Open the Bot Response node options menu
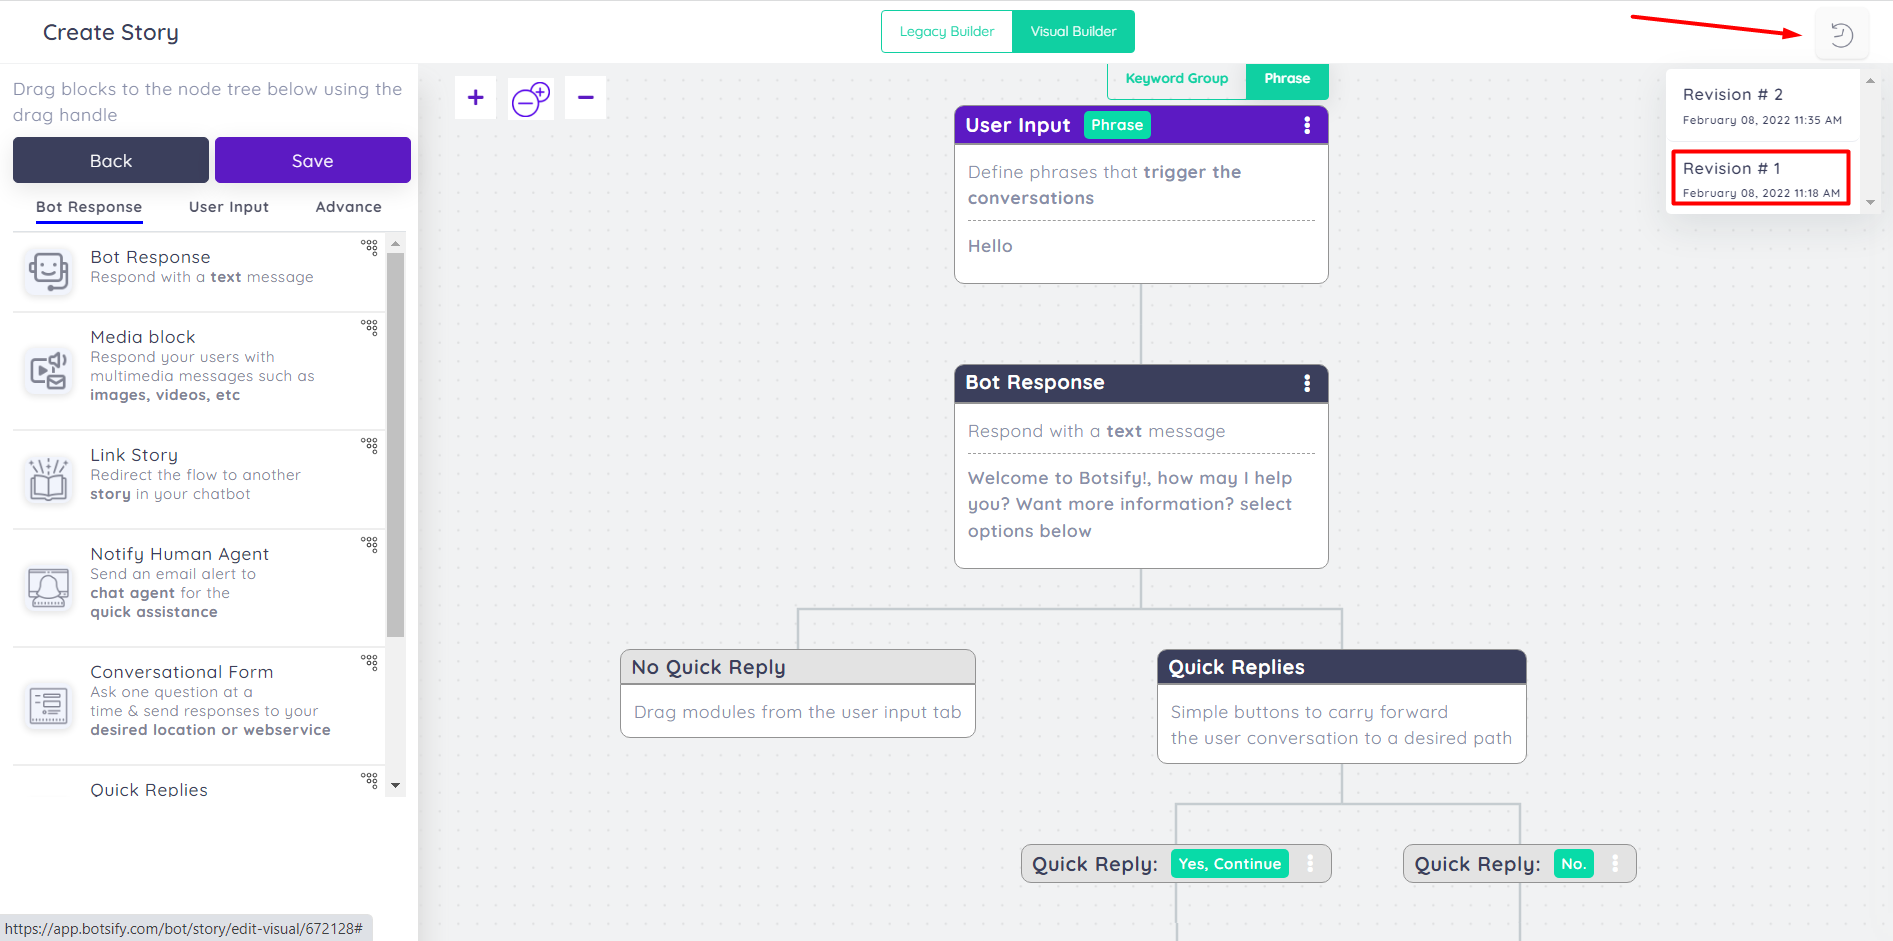 point(1306,383)
